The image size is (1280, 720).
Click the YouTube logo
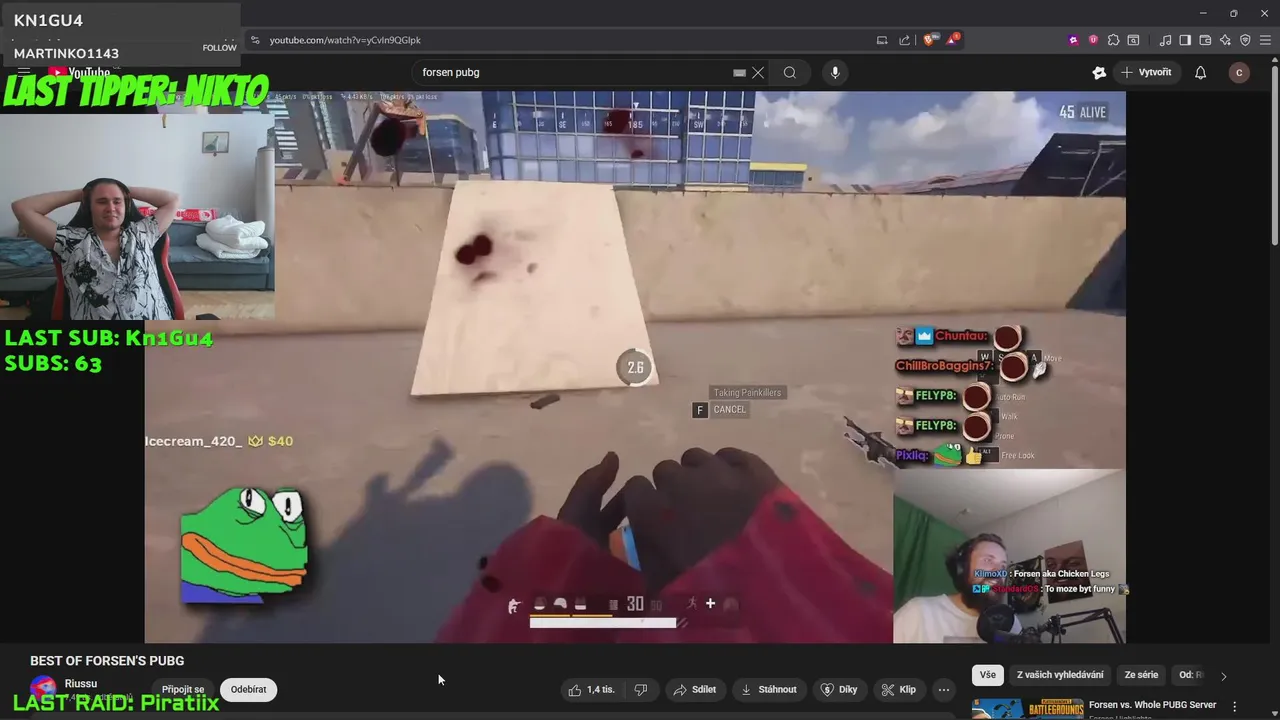(78, 72)
